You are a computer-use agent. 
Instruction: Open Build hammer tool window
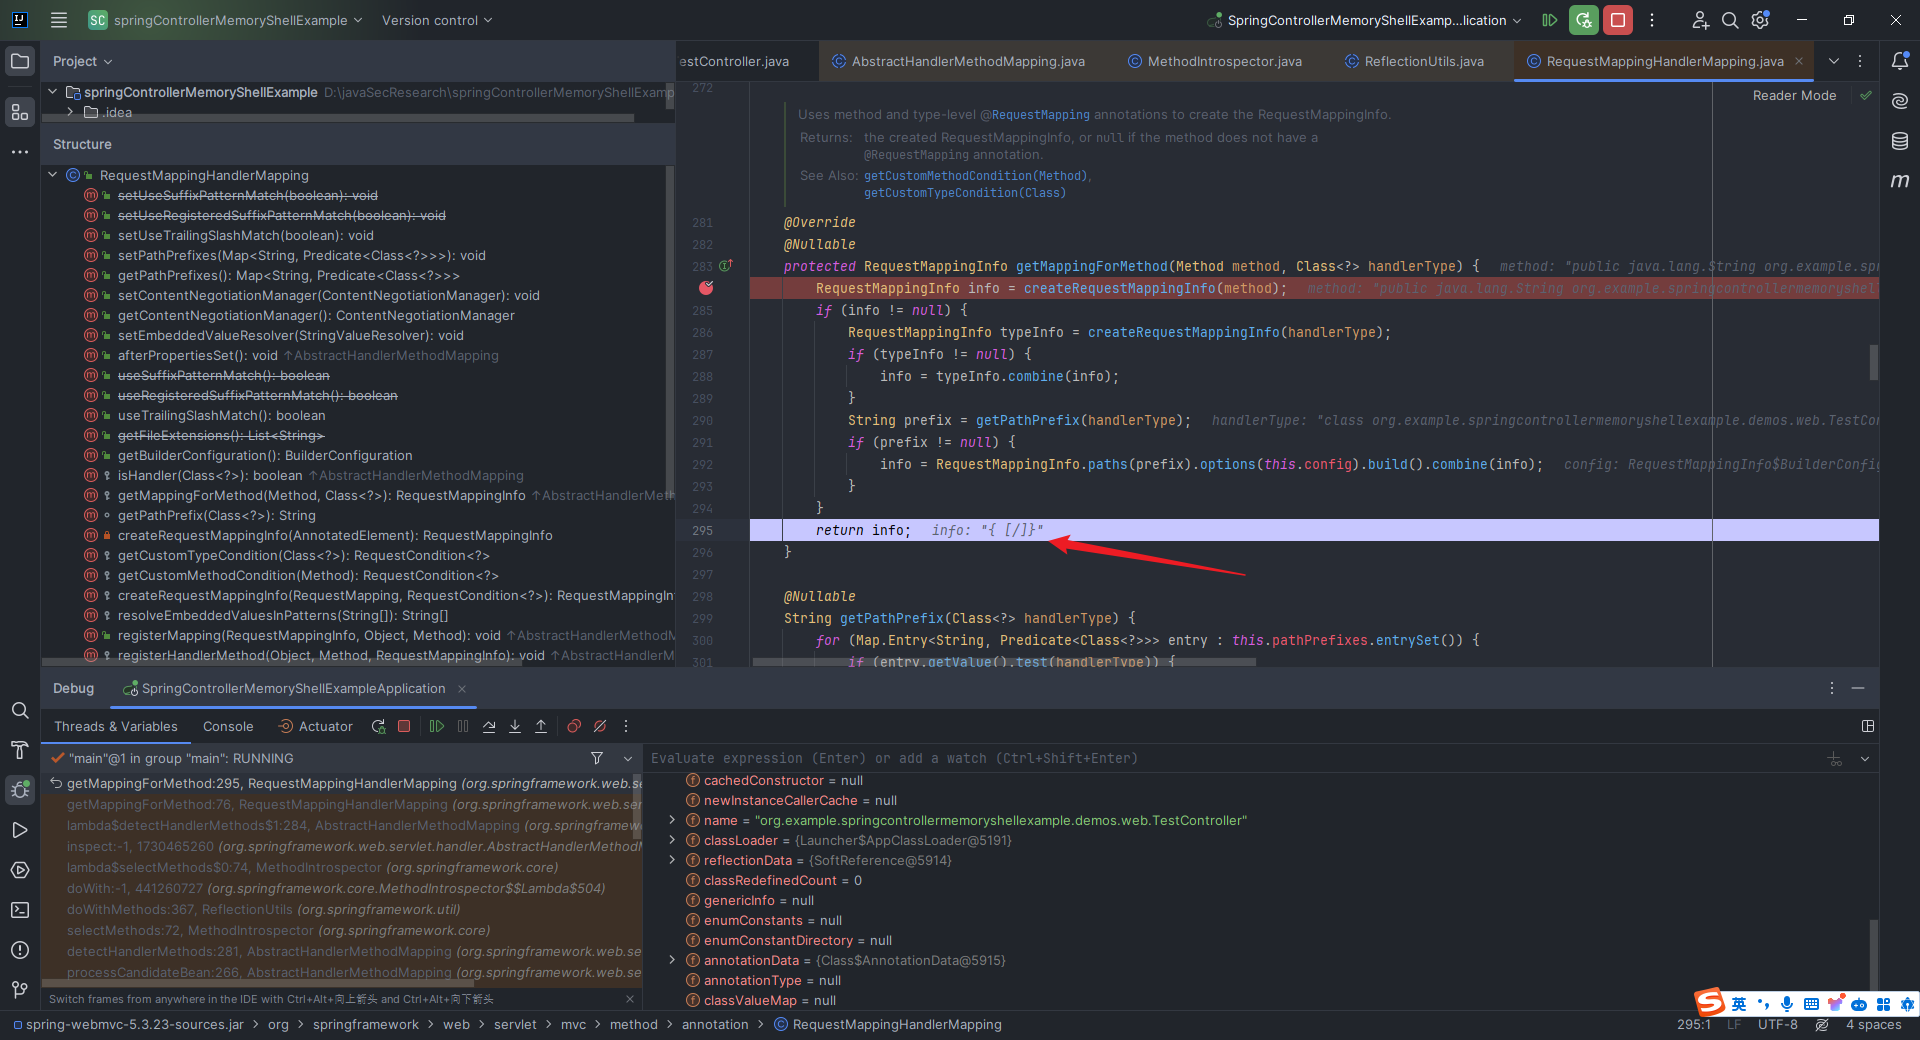tap(20, 750)
